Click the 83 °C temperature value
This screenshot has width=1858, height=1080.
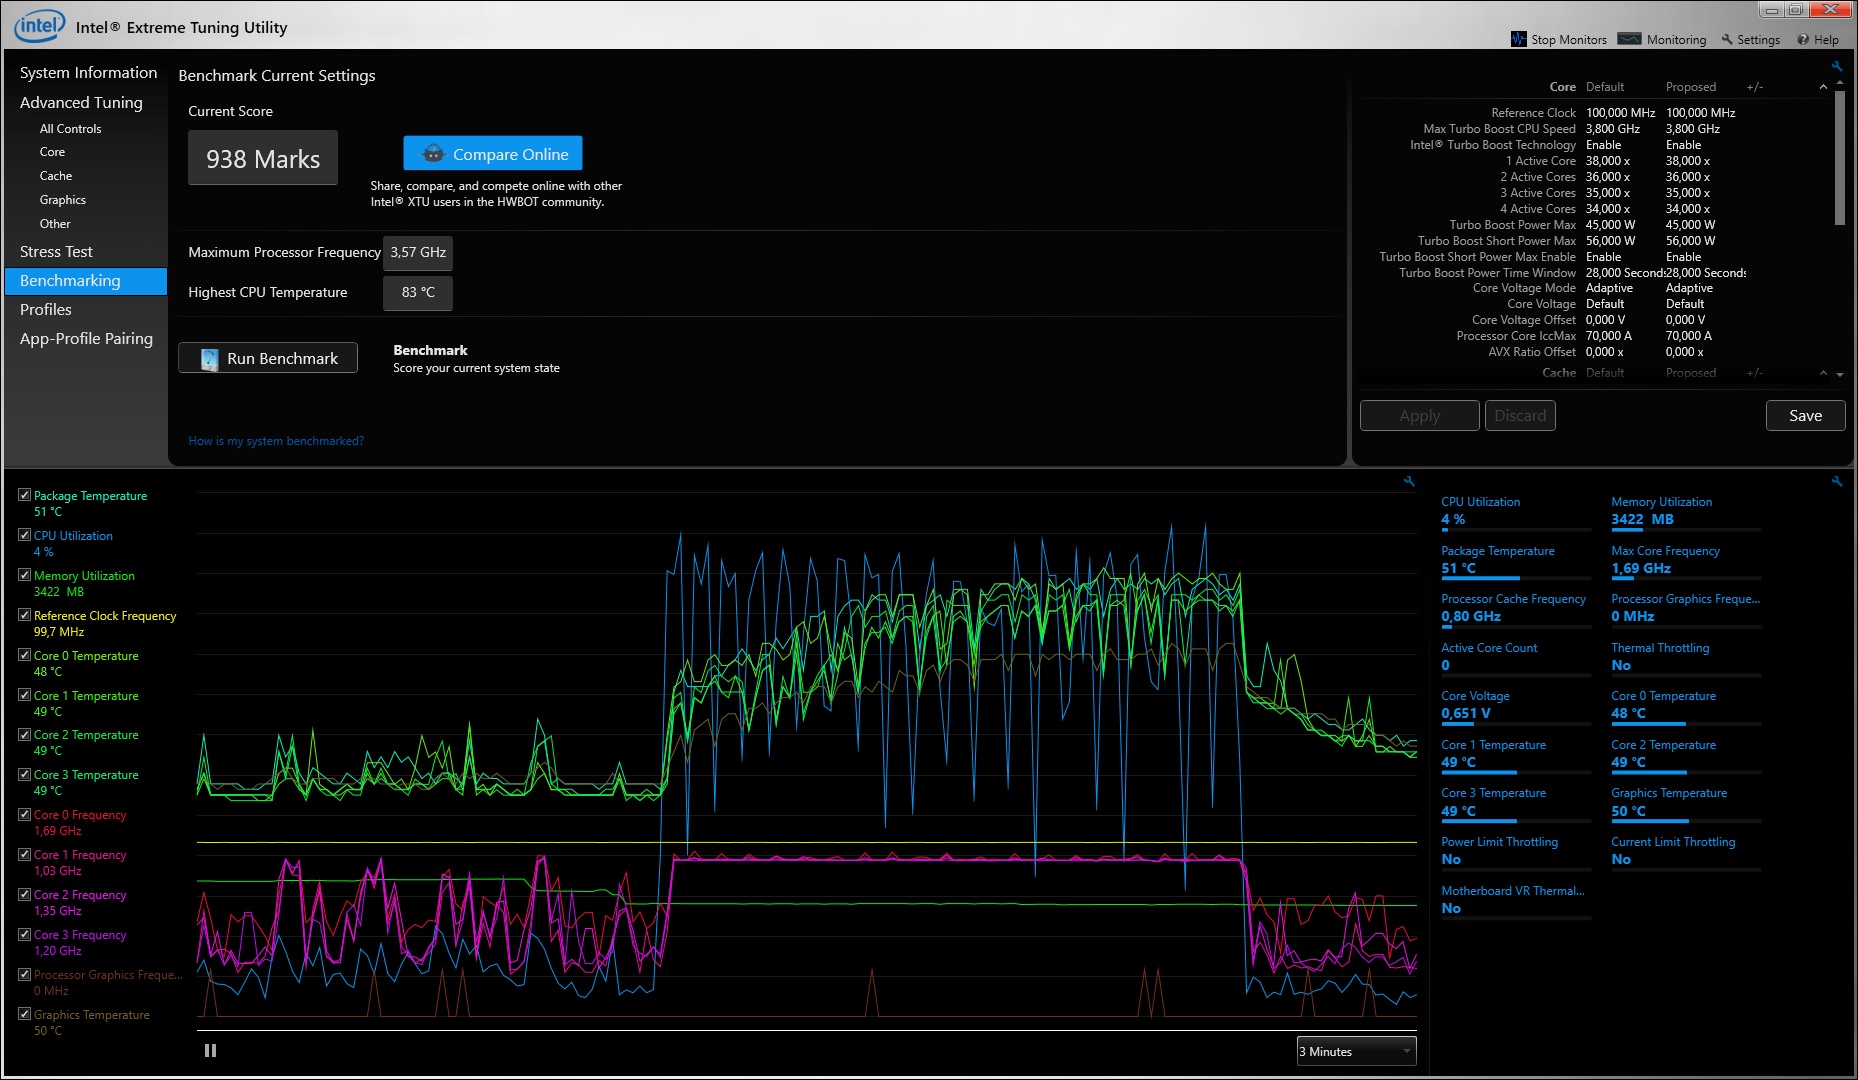(x=418, y=293)
